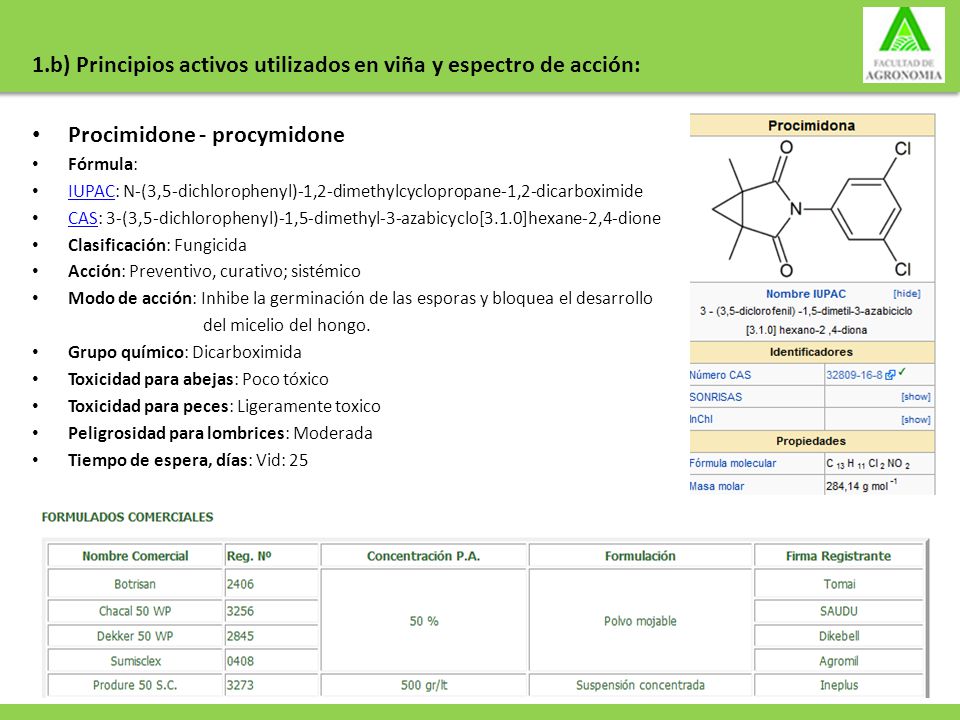
Task: Open the IUPAC hyperlink in the bullet list
Action: click(91, 191)
